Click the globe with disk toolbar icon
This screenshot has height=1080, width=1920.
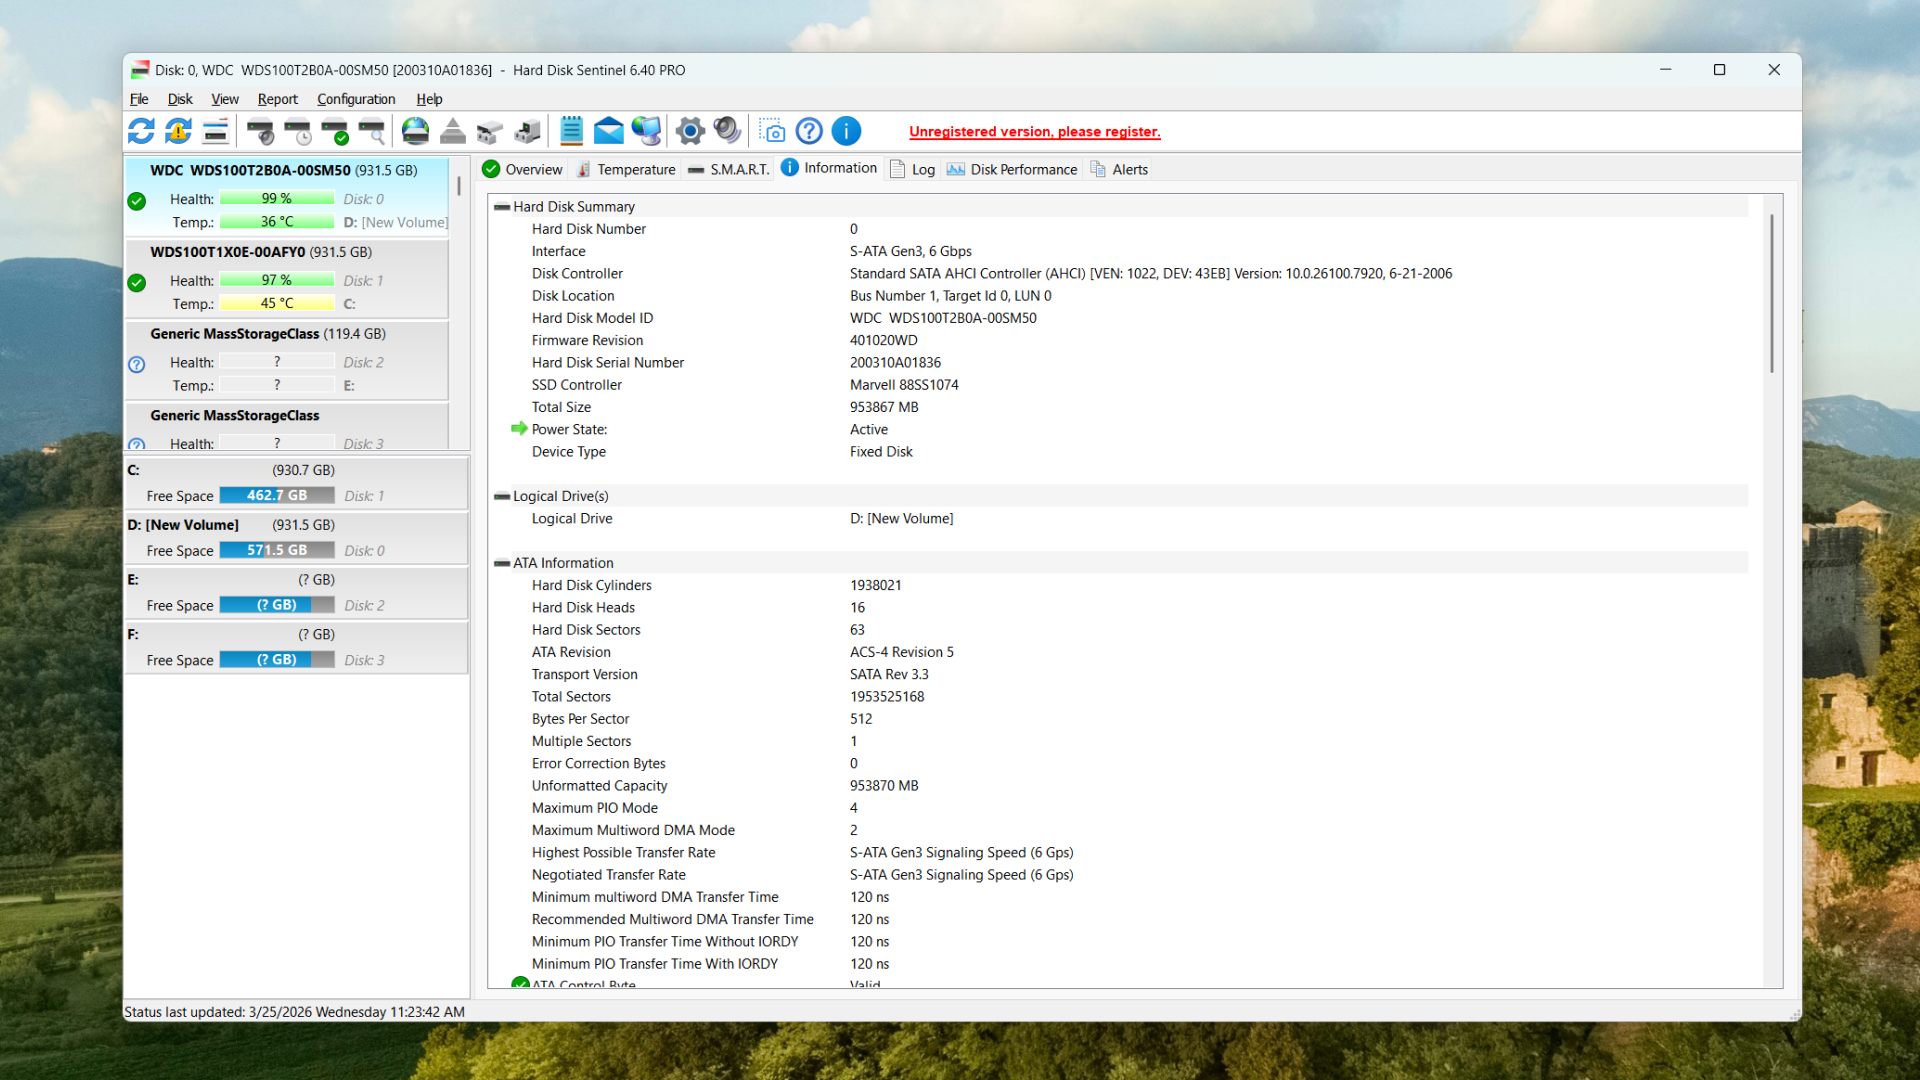tap(415, 131)
